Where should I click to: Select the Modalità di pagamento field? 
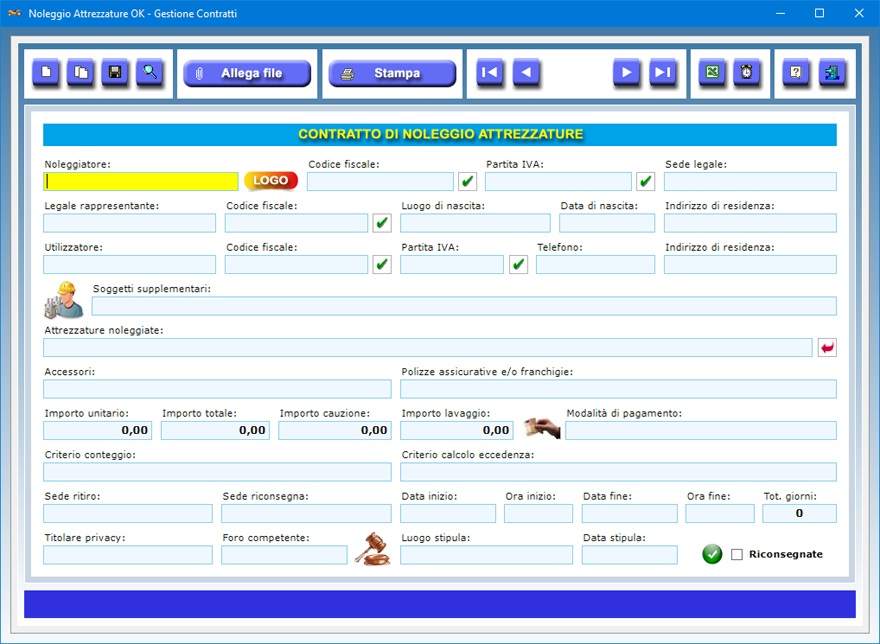(701, 431)
